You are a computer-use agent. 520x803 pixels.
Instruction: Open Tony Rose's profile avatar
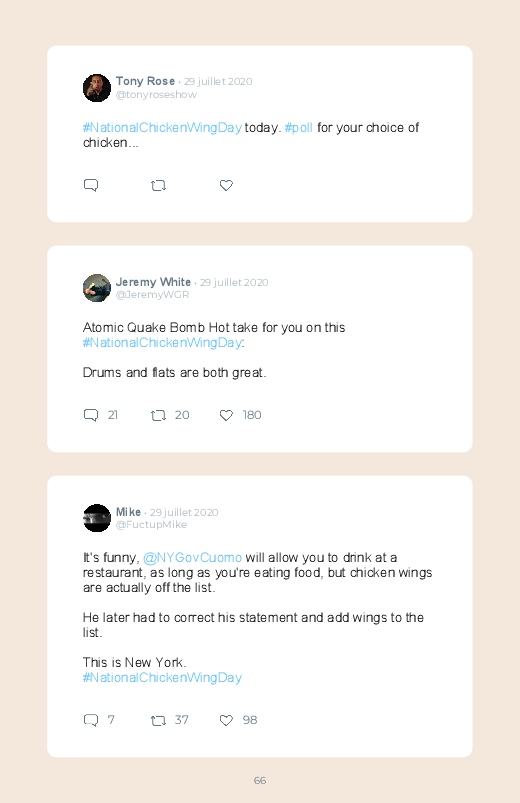(97, 88)
